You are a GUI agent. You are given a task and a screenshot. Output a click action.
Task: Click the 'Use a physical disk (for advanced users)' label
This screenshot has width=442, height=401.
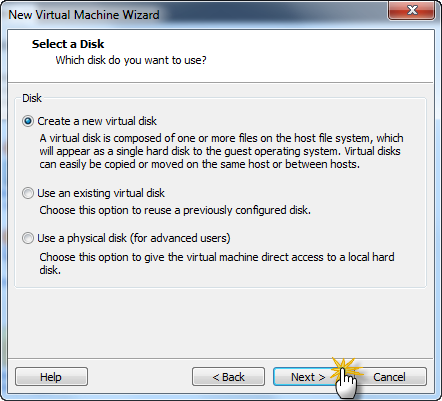(134, 238)
